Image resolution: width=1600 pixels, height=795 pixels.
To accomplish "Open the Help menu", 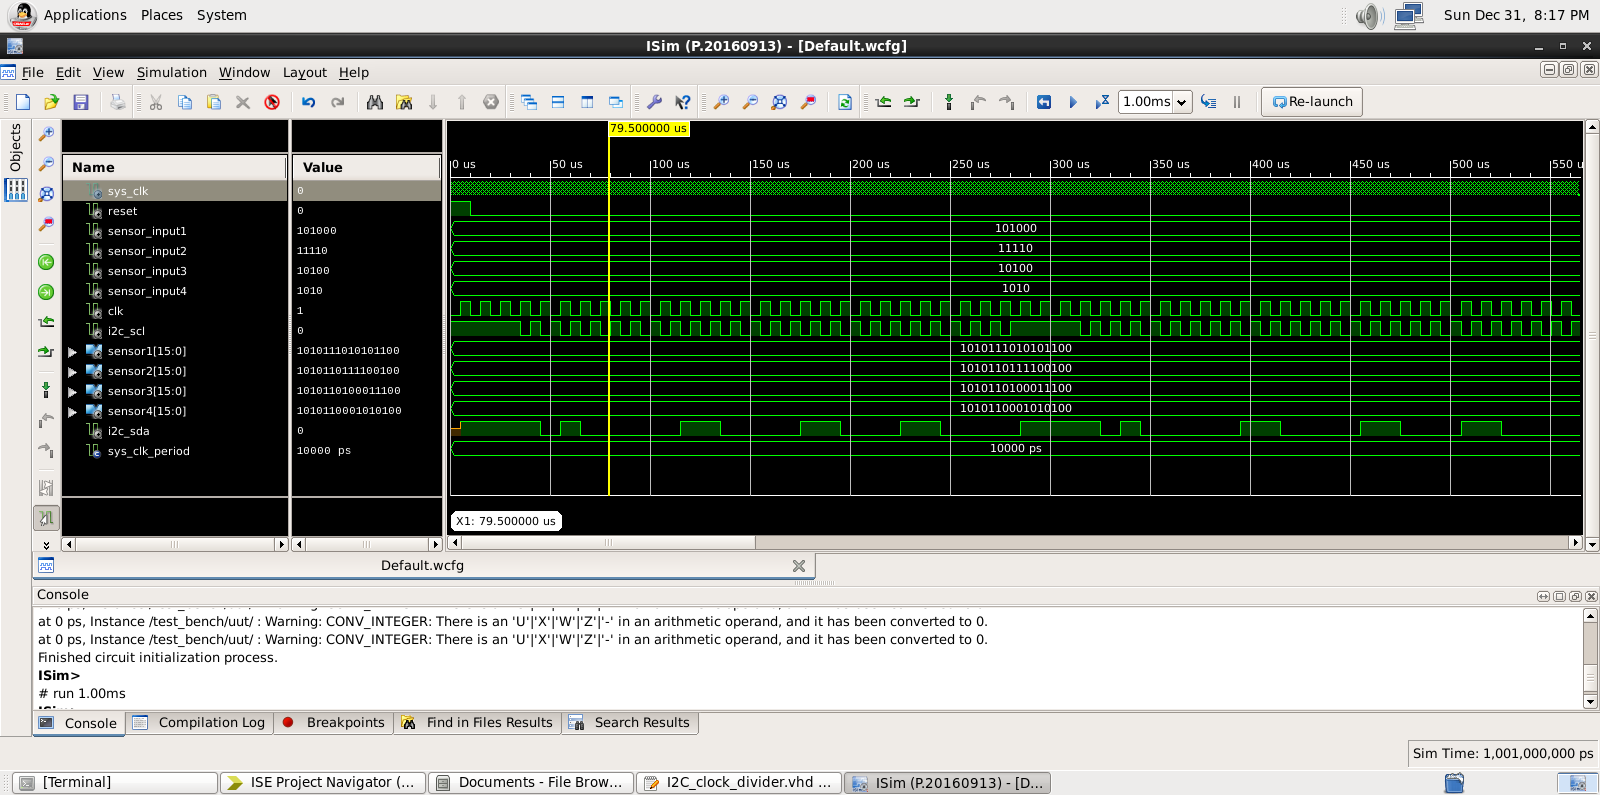I will coord(354,73).
